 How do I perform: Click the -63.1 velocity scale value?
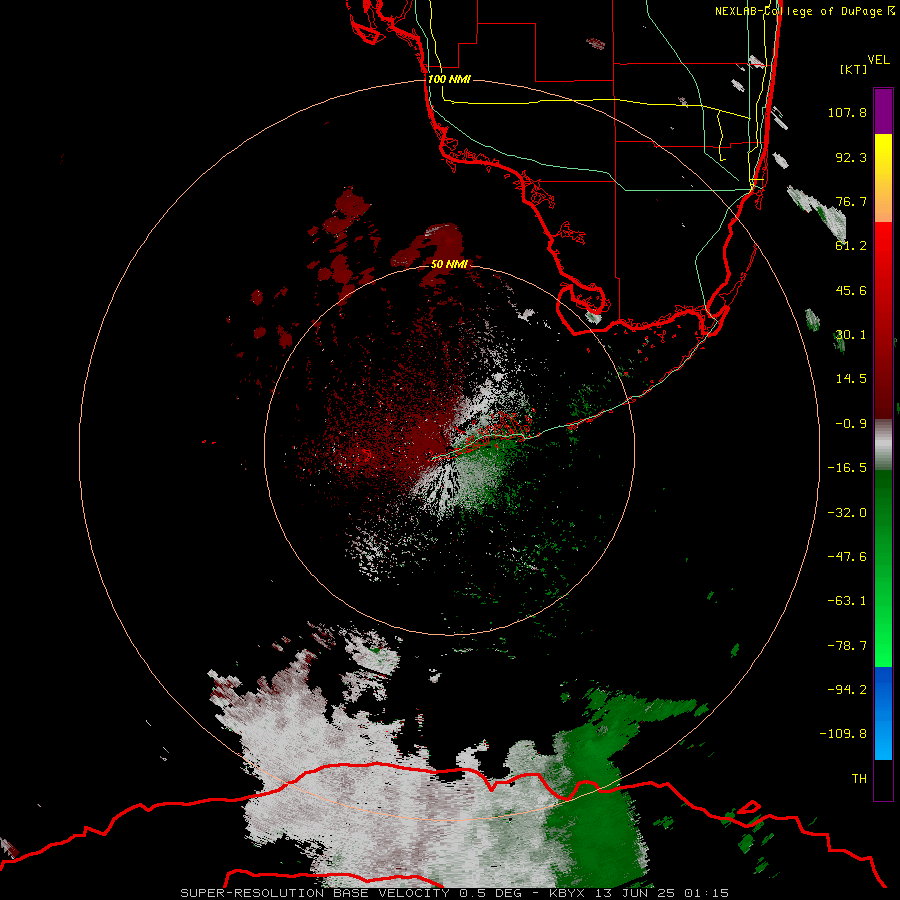pos(847,601)
